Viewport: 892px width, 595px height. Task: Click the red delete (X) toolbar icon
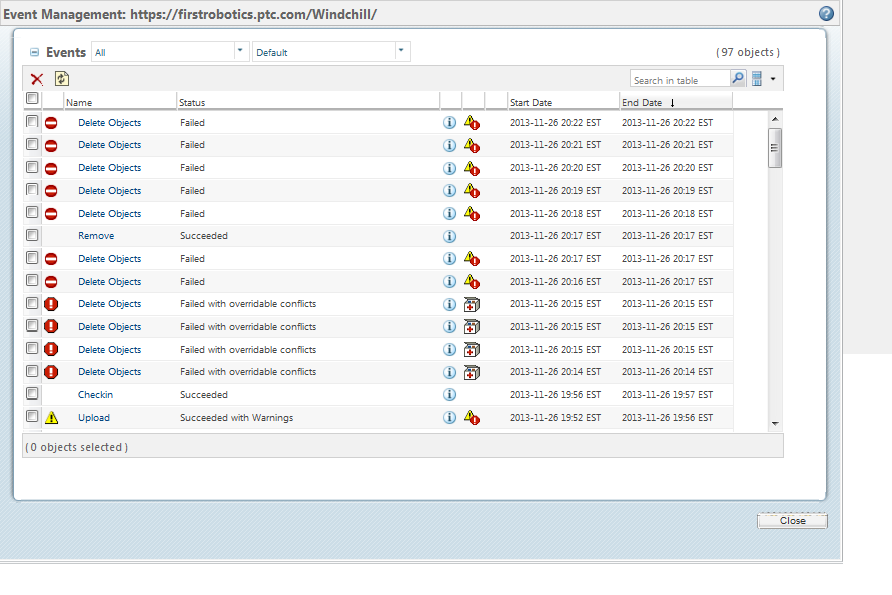tap(37, 79)
